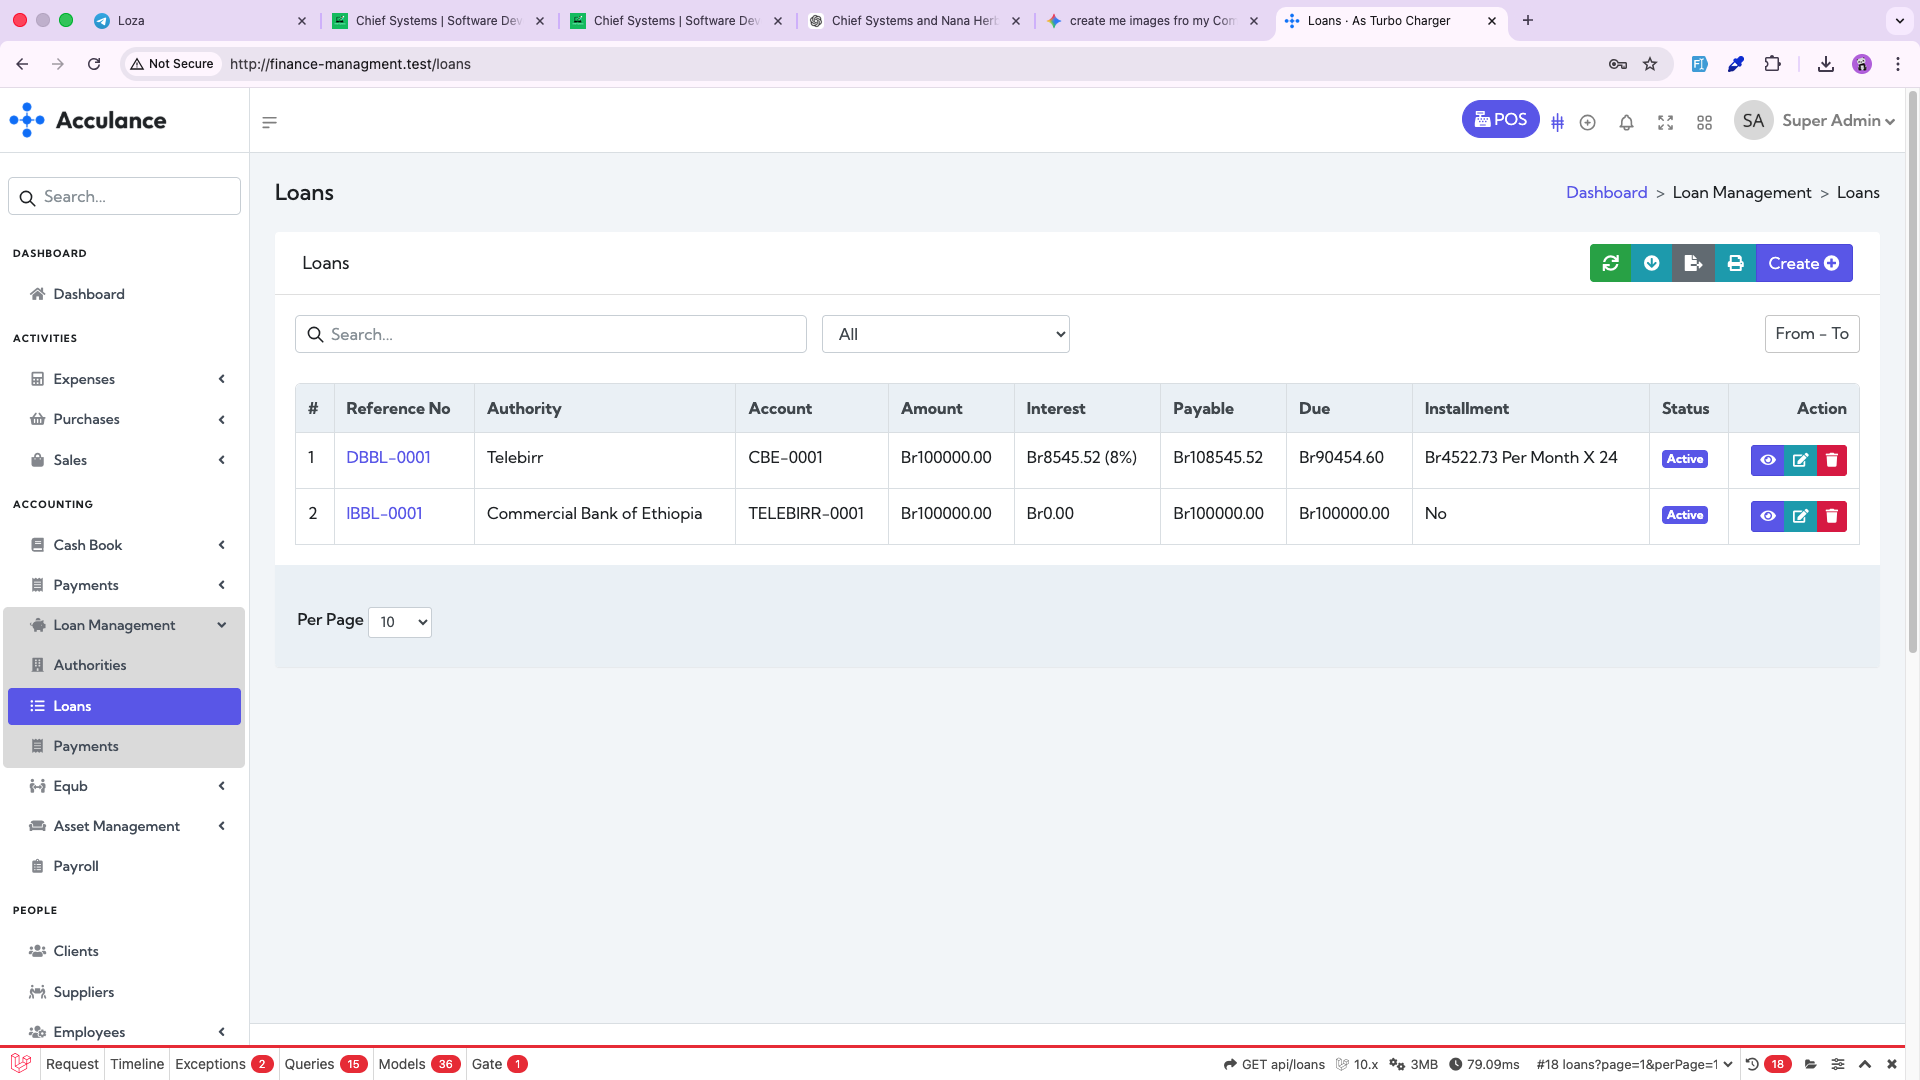
Task: View DBBL-0001 loan using the eye icon
Action: coord(1768,460)
